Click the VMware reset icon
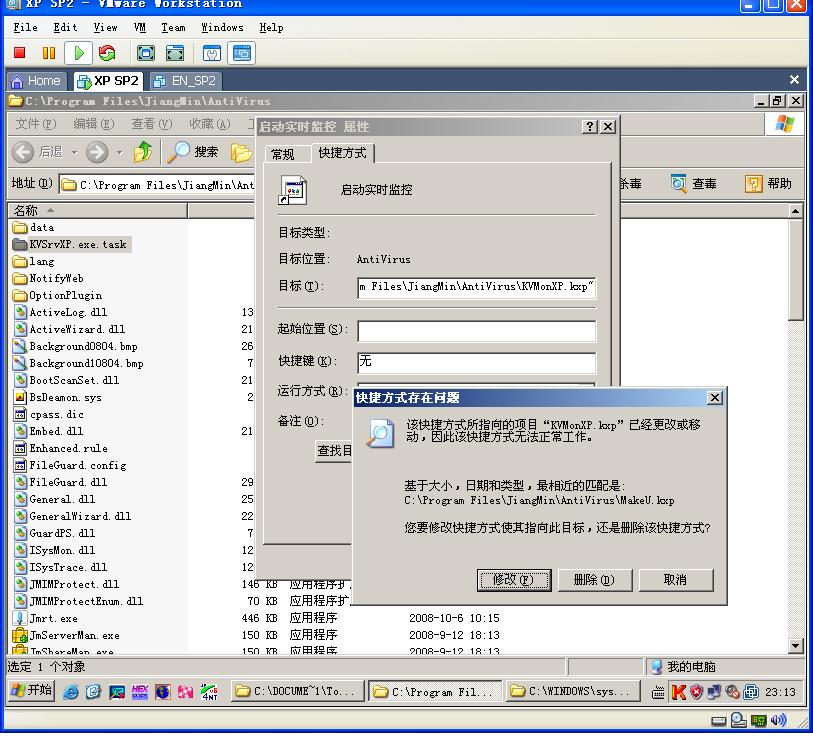 (x=107, y=53)
